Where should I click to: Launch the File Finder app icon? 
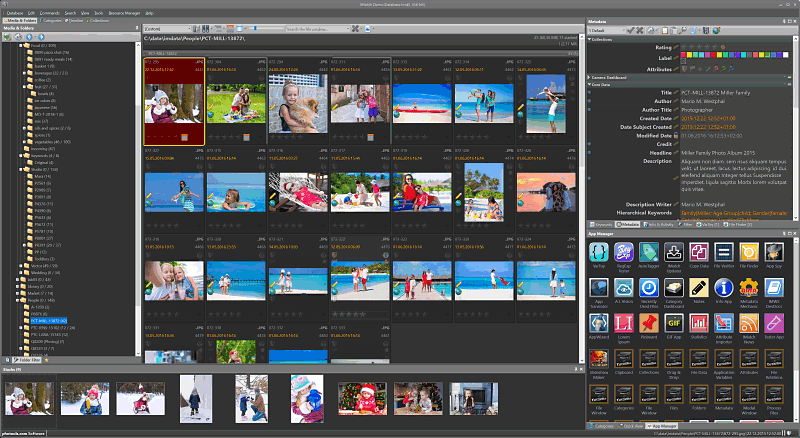(748, 252)
